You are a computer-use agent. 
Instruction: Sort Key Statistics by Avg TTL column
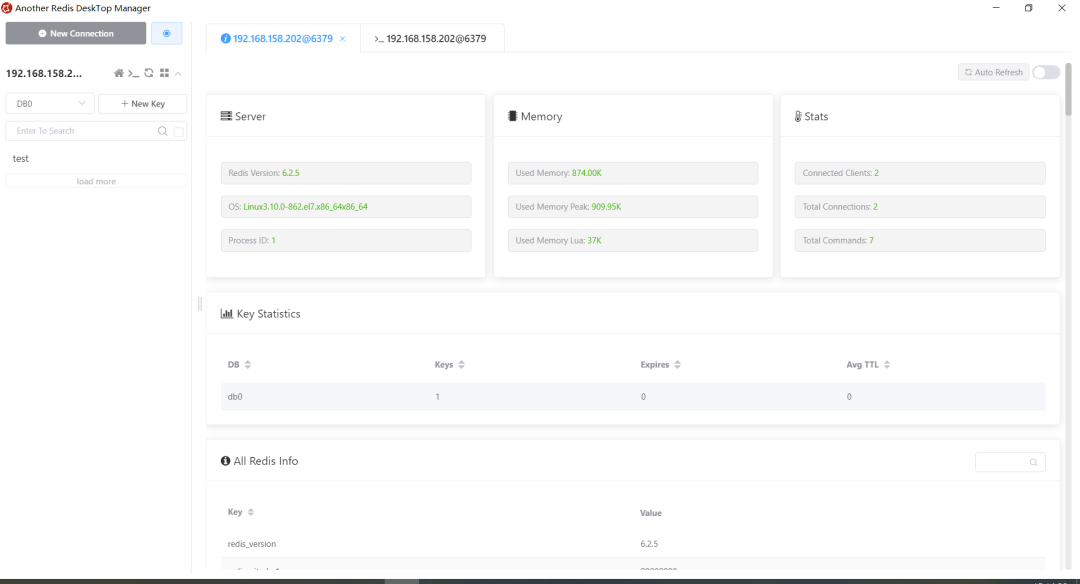[x=886, y=364]
